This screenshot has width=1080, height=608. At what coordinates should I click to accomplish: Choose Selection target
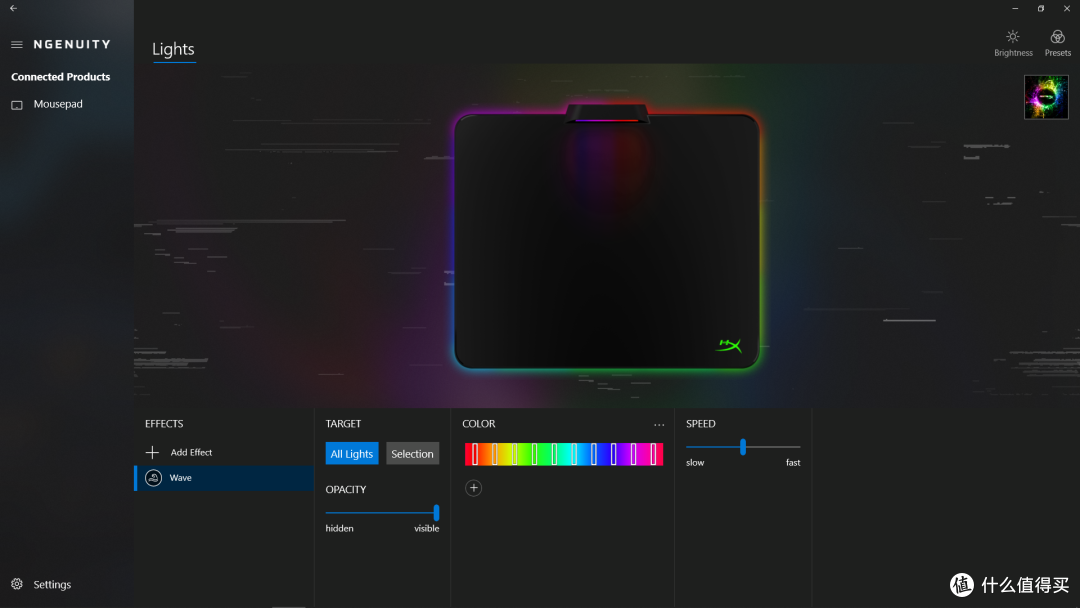[x=412, y=454]
